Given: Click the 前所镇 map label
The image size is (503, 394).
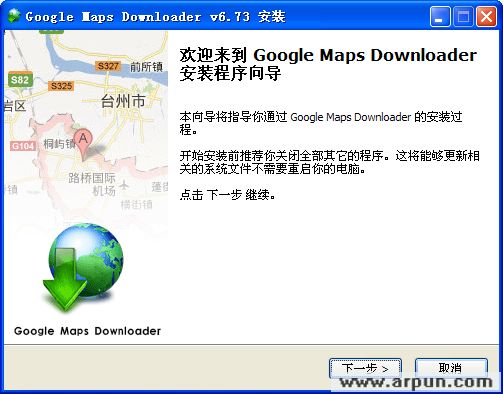Looking at the screenshot, I should (x=146, y=67).
